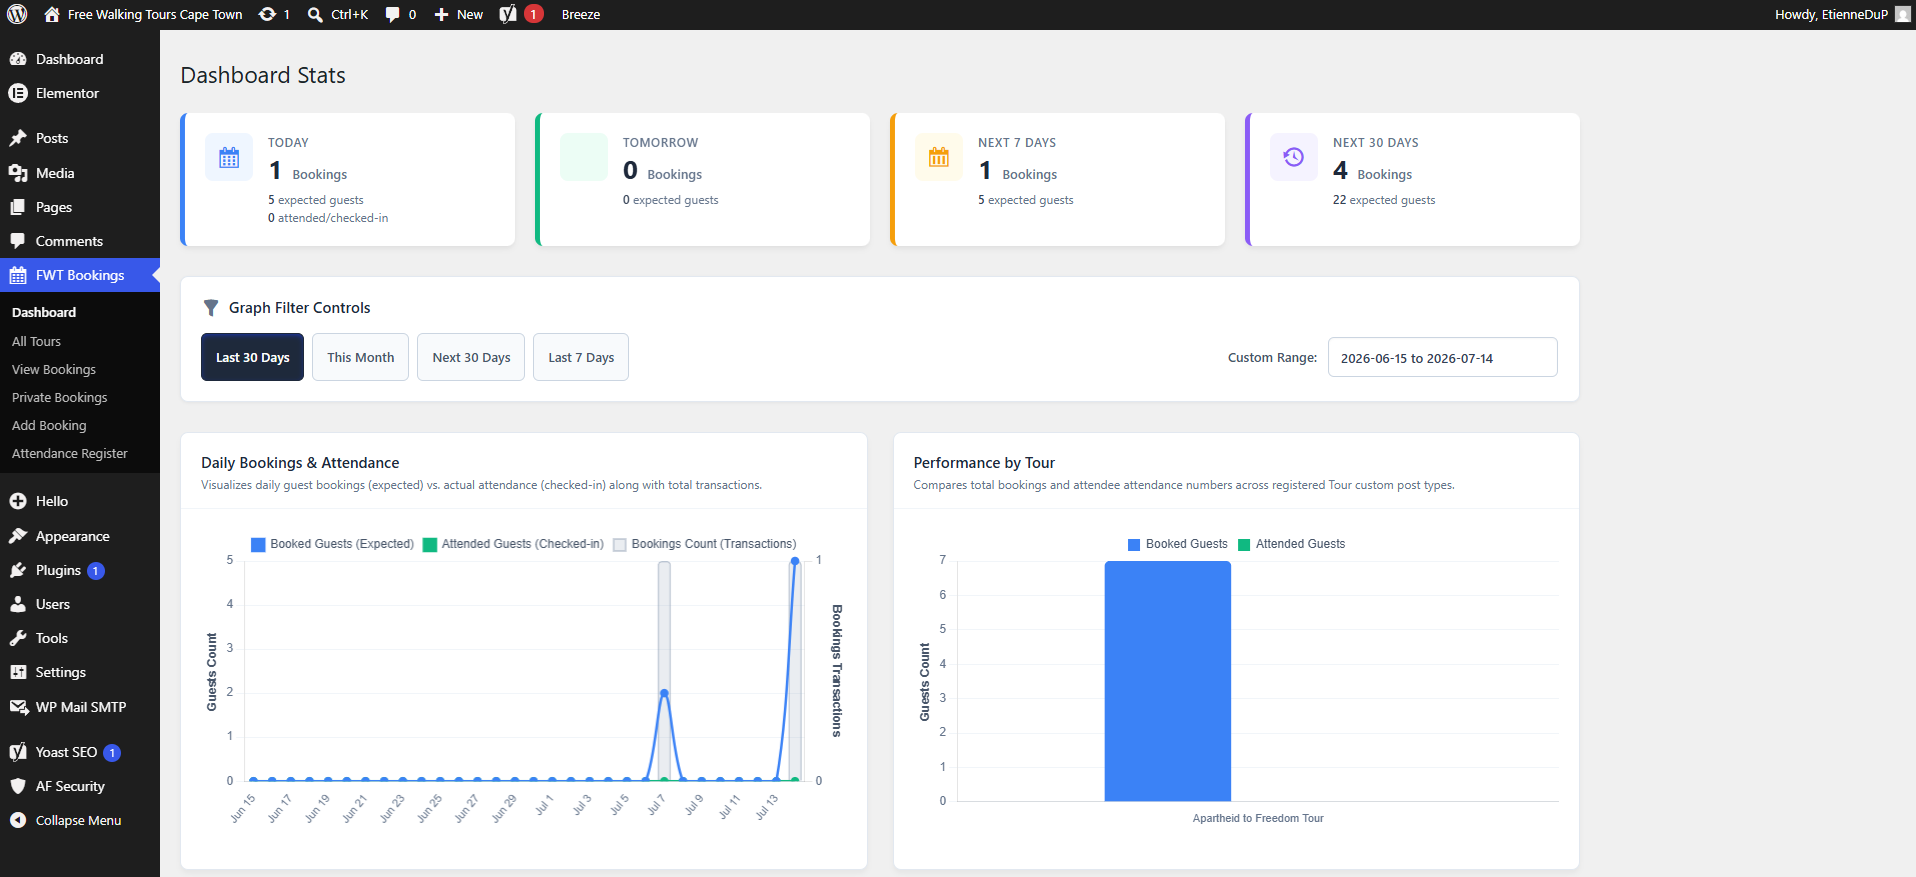Click the Tomorrow card green icon
The height and width of the screenshot is (877, 1916).
[584, 157]
